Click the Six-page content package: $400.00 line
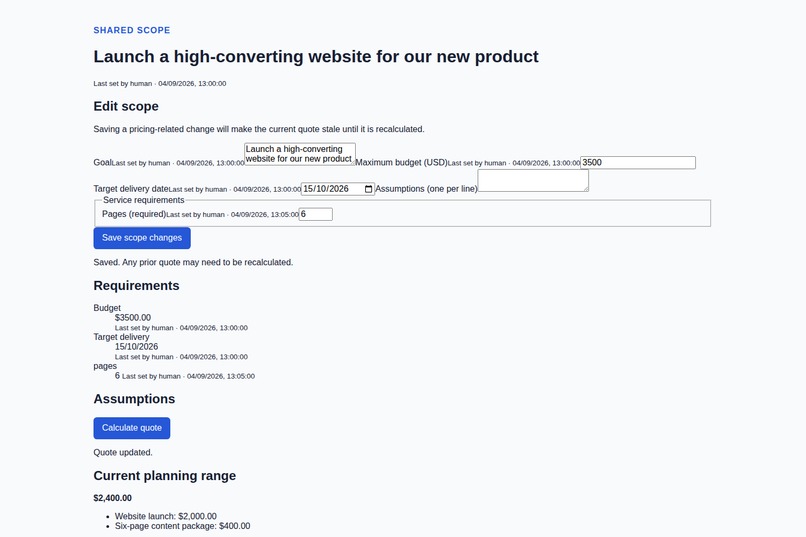 [x=182, y=526]
